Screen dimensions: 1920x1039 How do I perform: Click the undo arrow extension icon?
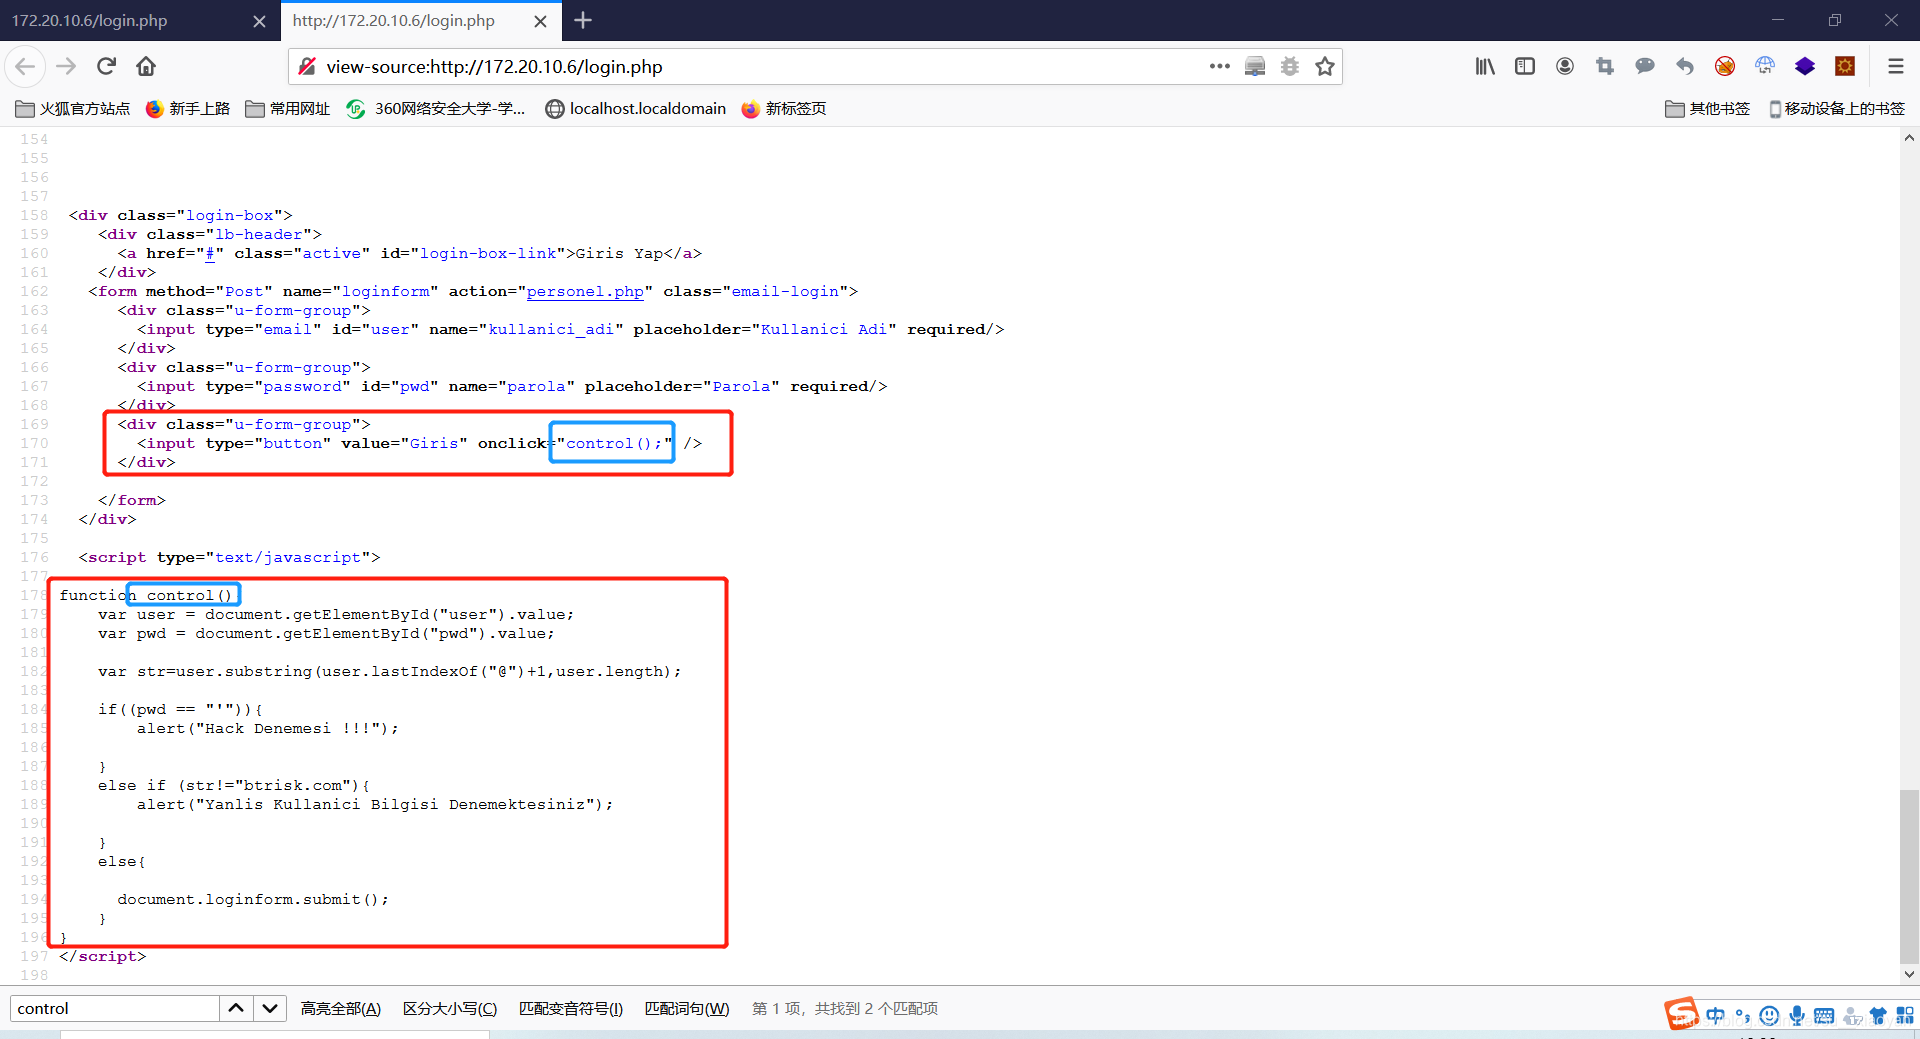(x=1685, y=66)
